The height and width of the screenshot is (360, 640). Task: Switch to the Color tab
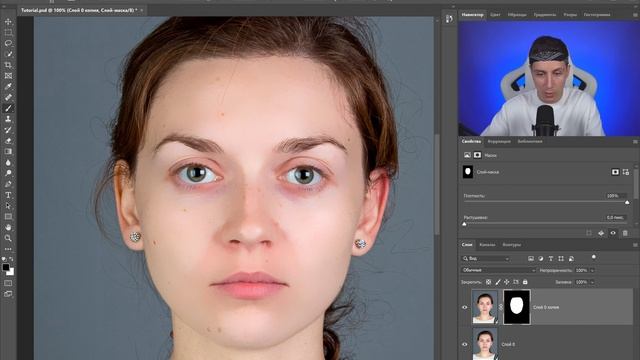click(x=495, y=15)
